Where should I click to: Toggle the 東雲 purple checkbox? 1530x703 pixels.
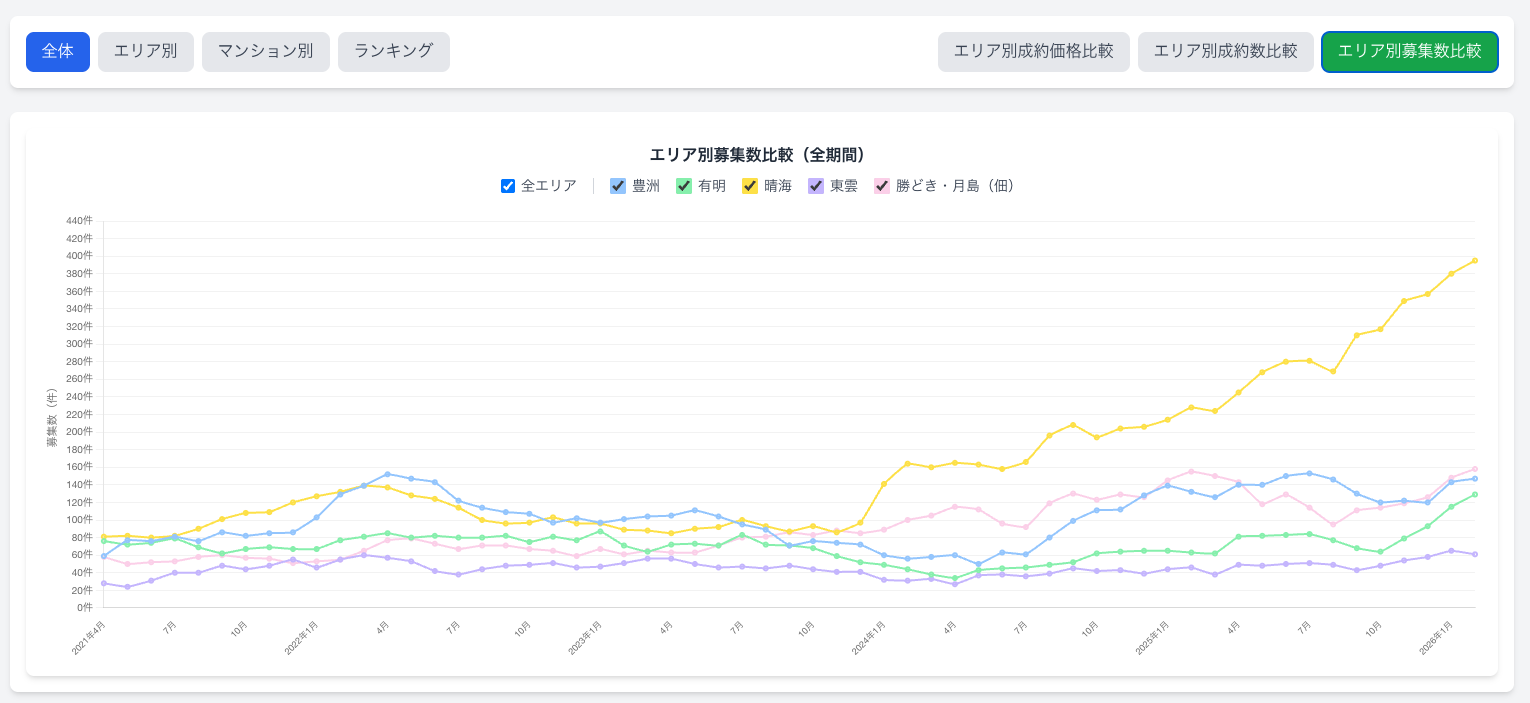816,186
